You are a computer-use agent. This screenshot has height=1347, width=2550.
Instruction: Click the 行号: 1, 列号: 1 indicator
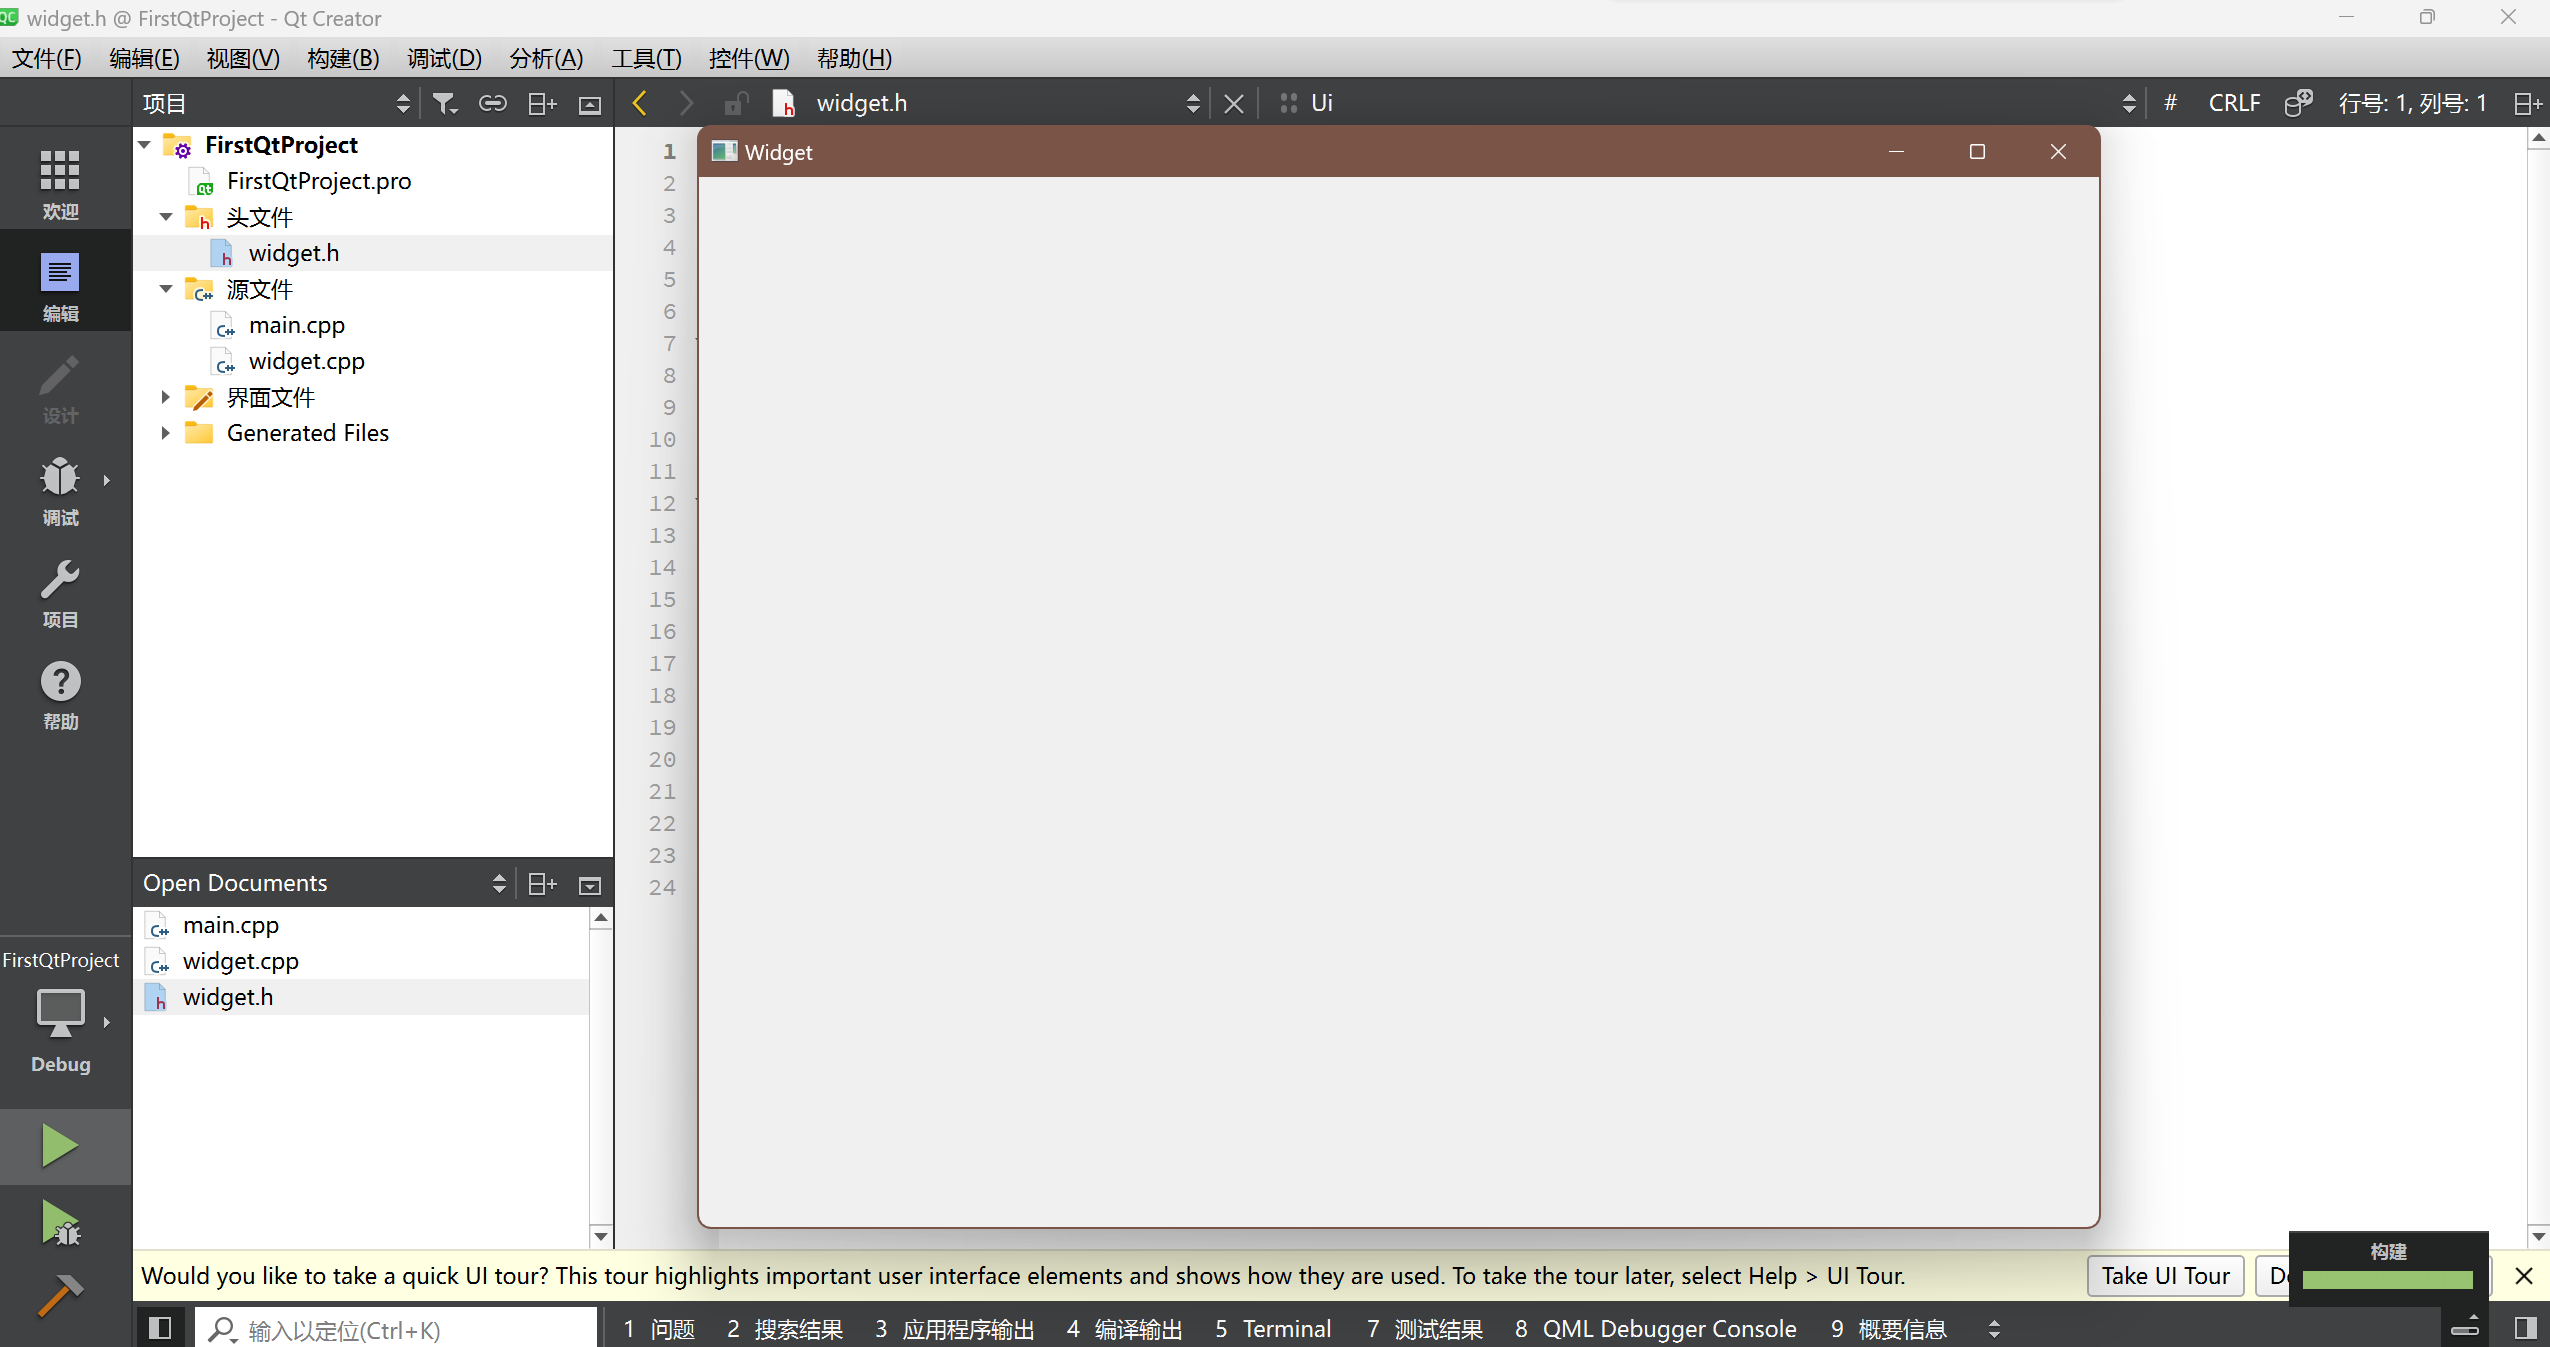(x=2412, y=103)
